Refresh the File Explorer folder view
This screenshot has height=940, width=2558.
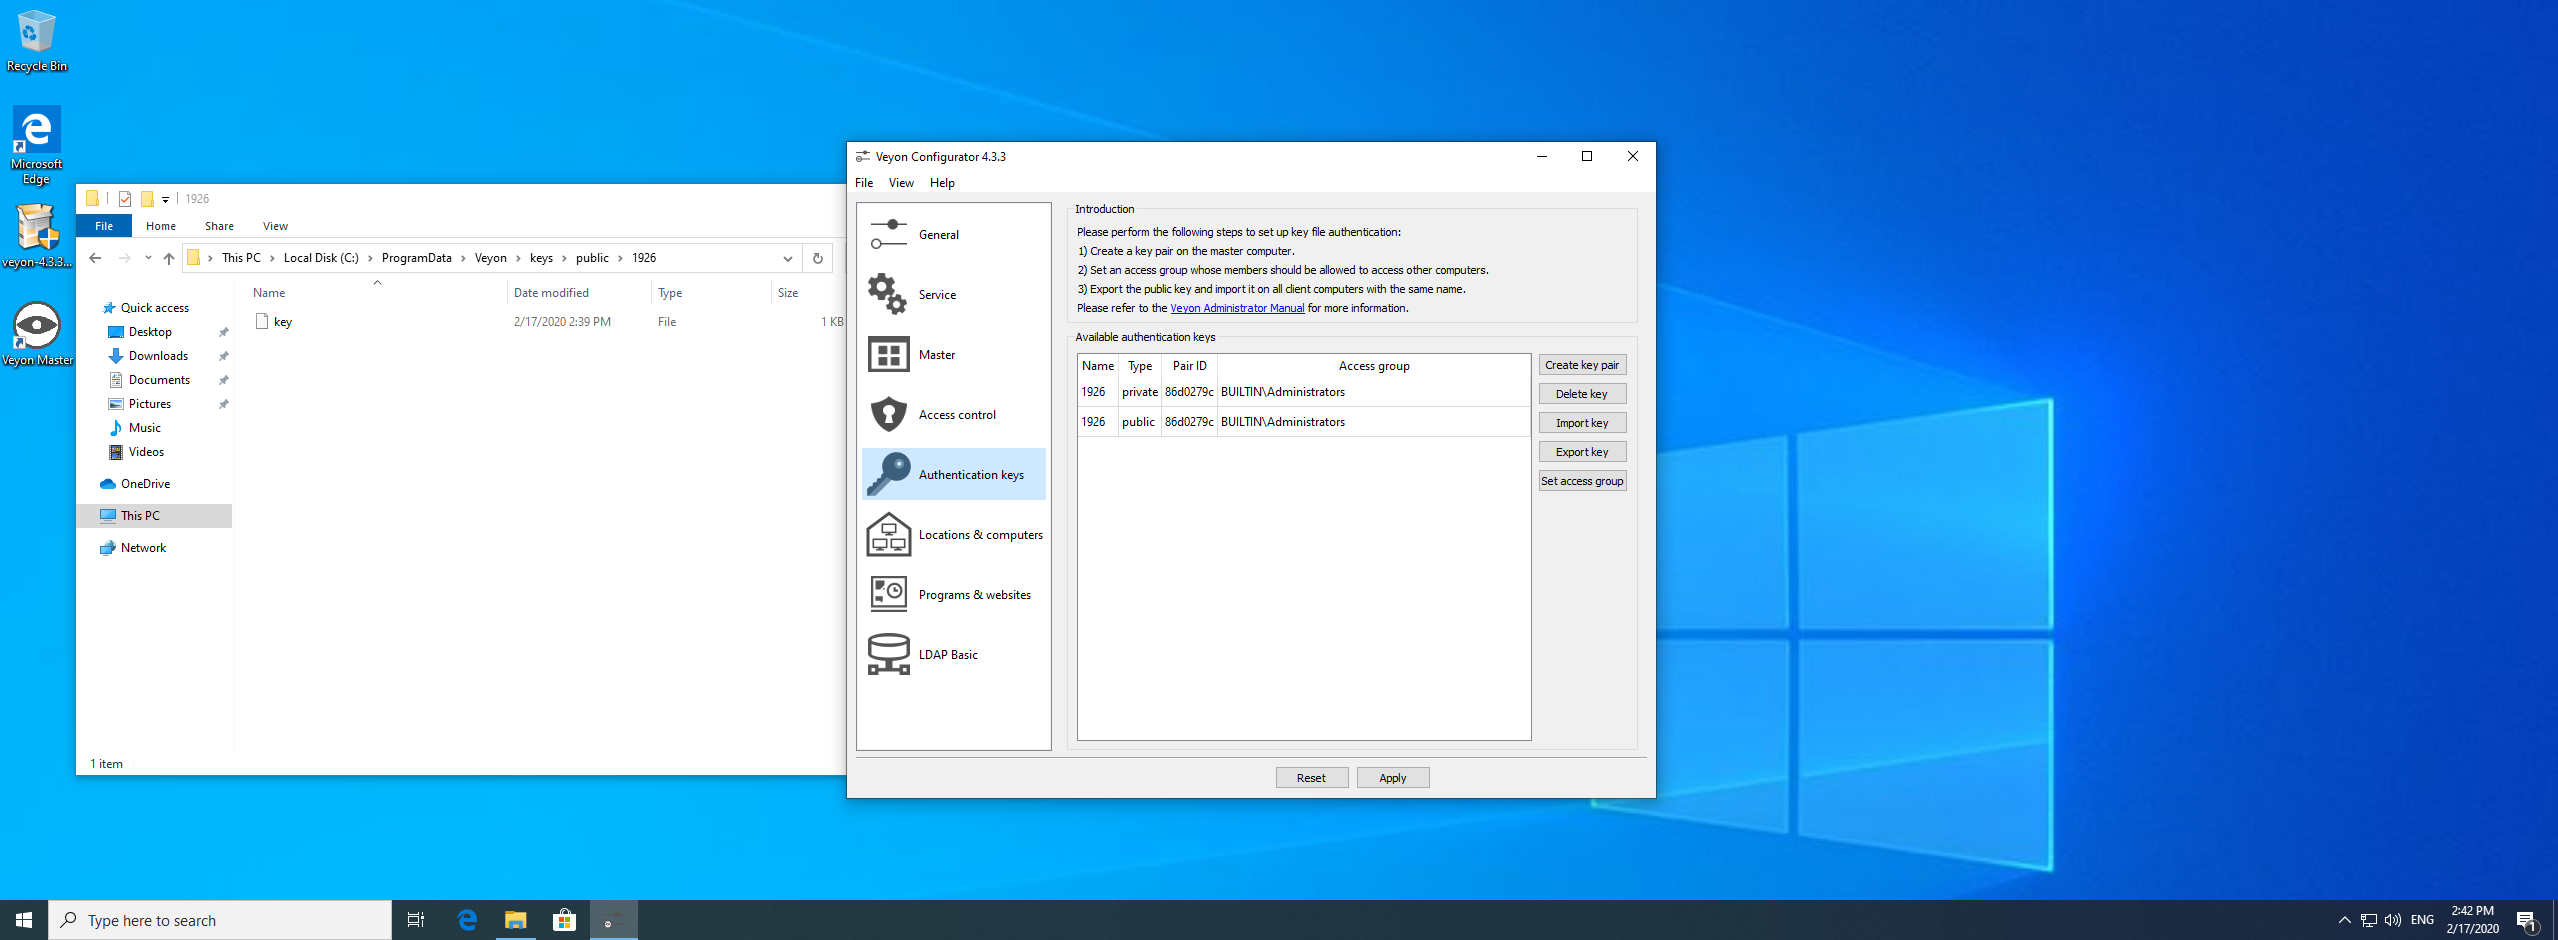click(x=818, y=258)
